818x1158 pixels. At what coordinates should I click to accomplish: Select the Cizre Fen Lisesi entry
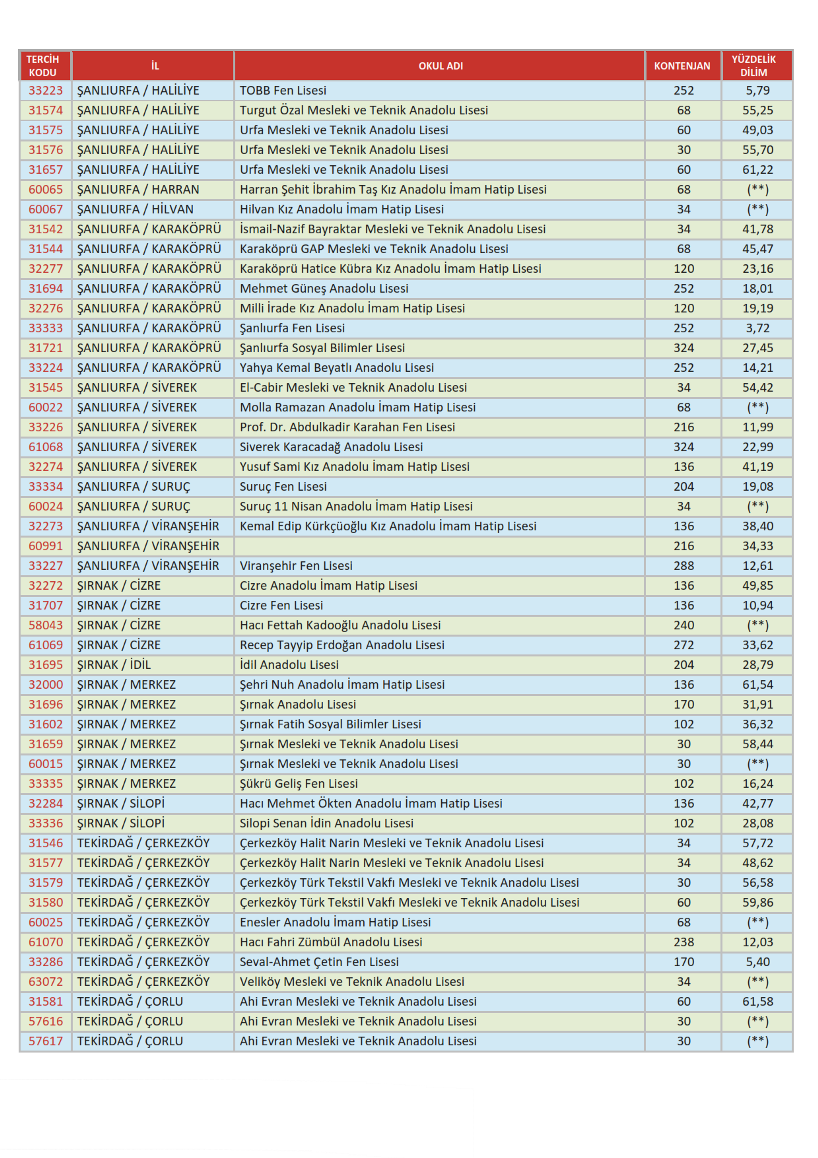pyautogui.click(x=281, y=605)
